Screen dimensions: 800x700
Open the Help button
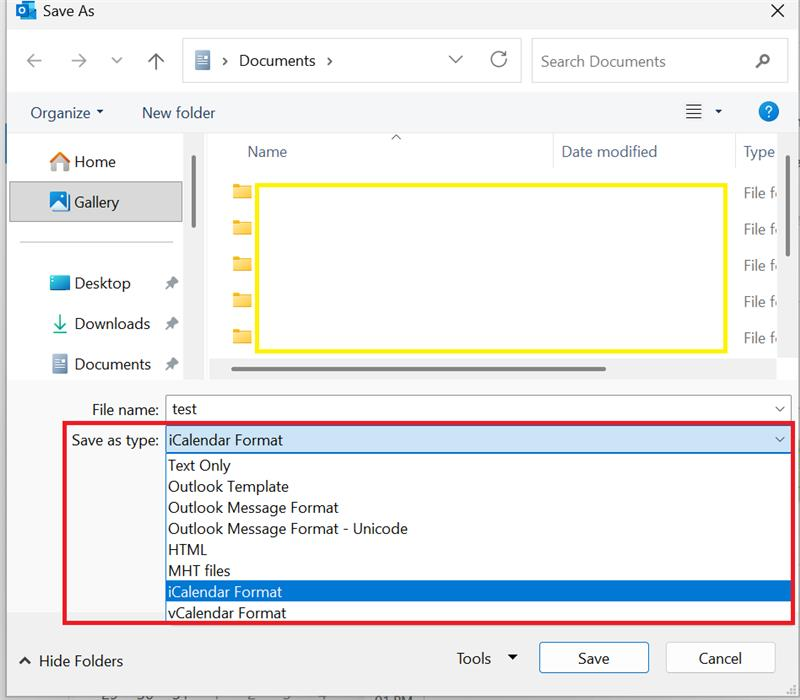click(768, 111)
